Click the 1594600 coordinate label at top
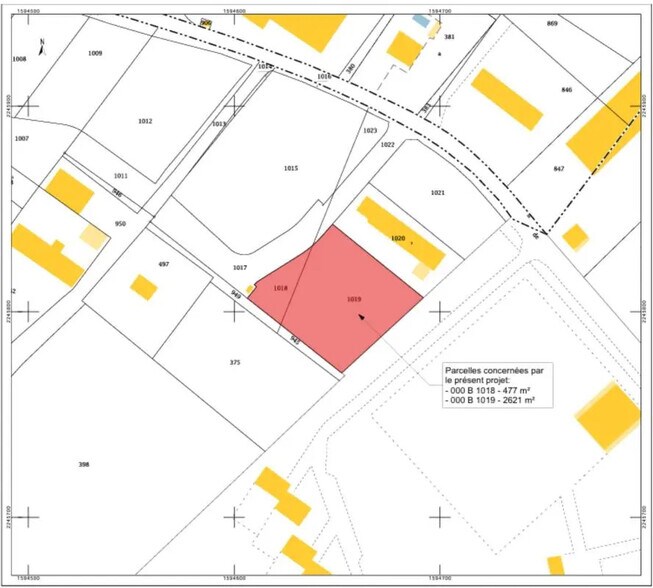This screenshot has width=653, height=588. click(x=235, y=8)
